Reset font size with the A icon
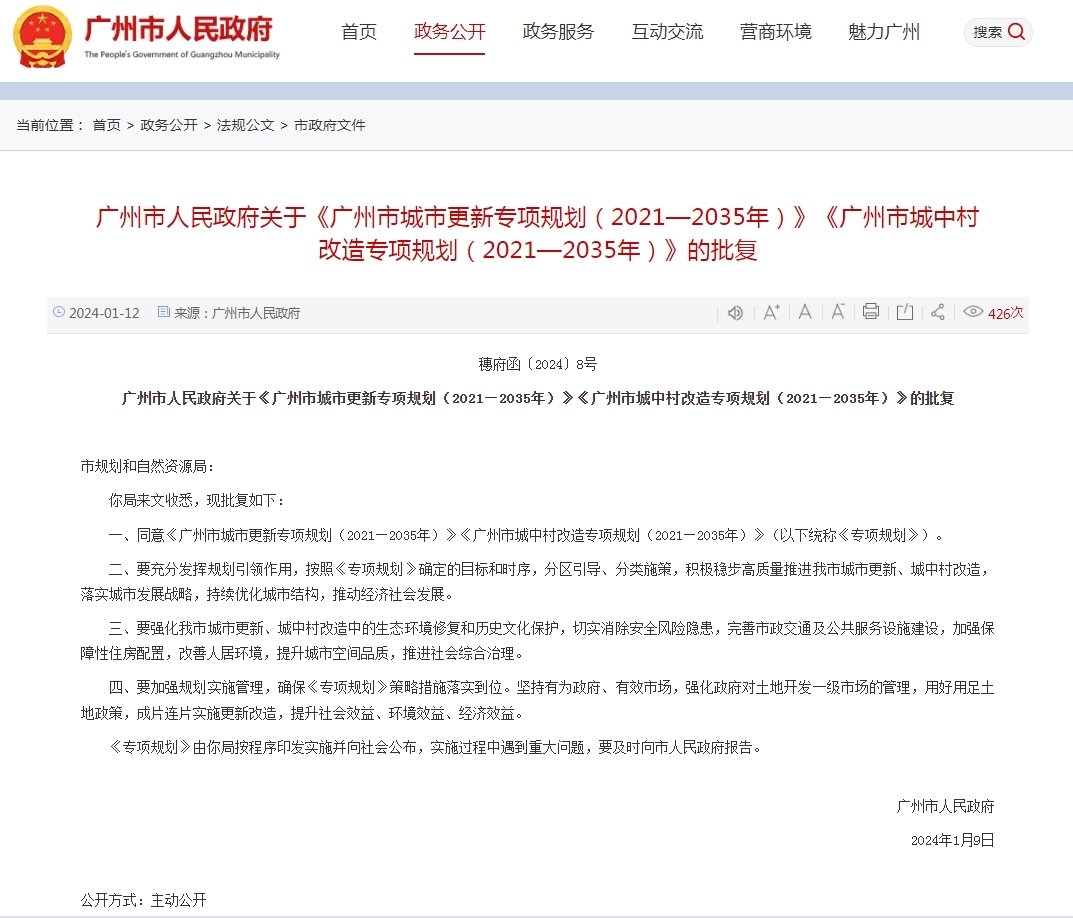The image size is (1073, 918). tap(805, 313)
